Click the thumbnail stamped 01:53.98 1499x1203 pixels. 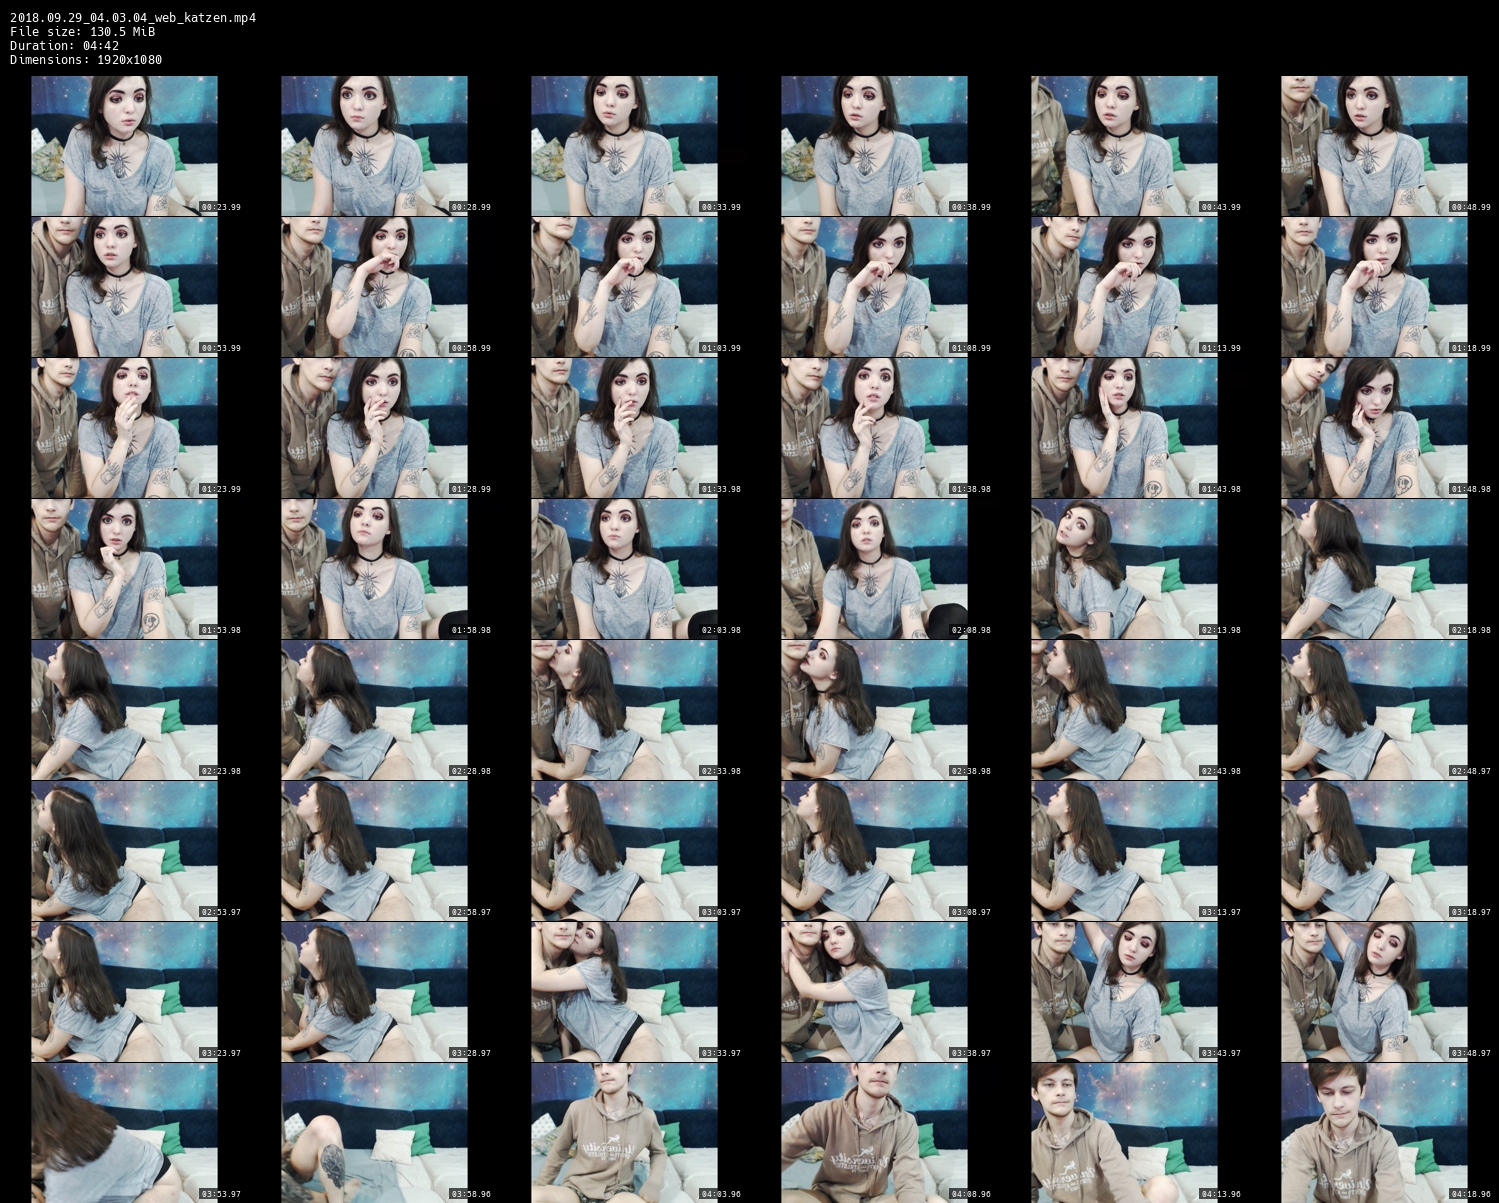point(125,569)
